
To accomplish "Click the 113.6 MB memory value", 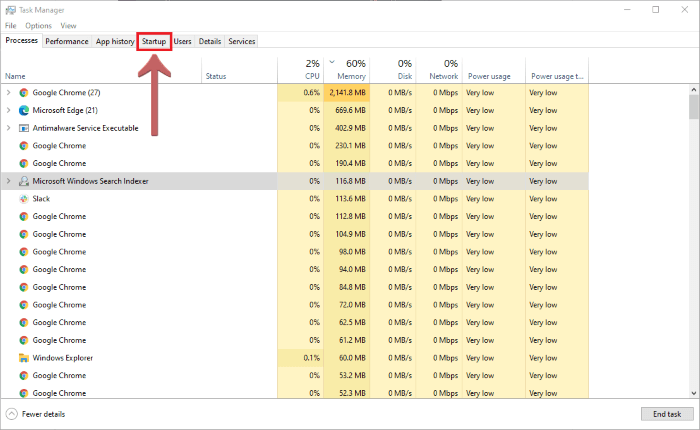I will pos(350,199).
